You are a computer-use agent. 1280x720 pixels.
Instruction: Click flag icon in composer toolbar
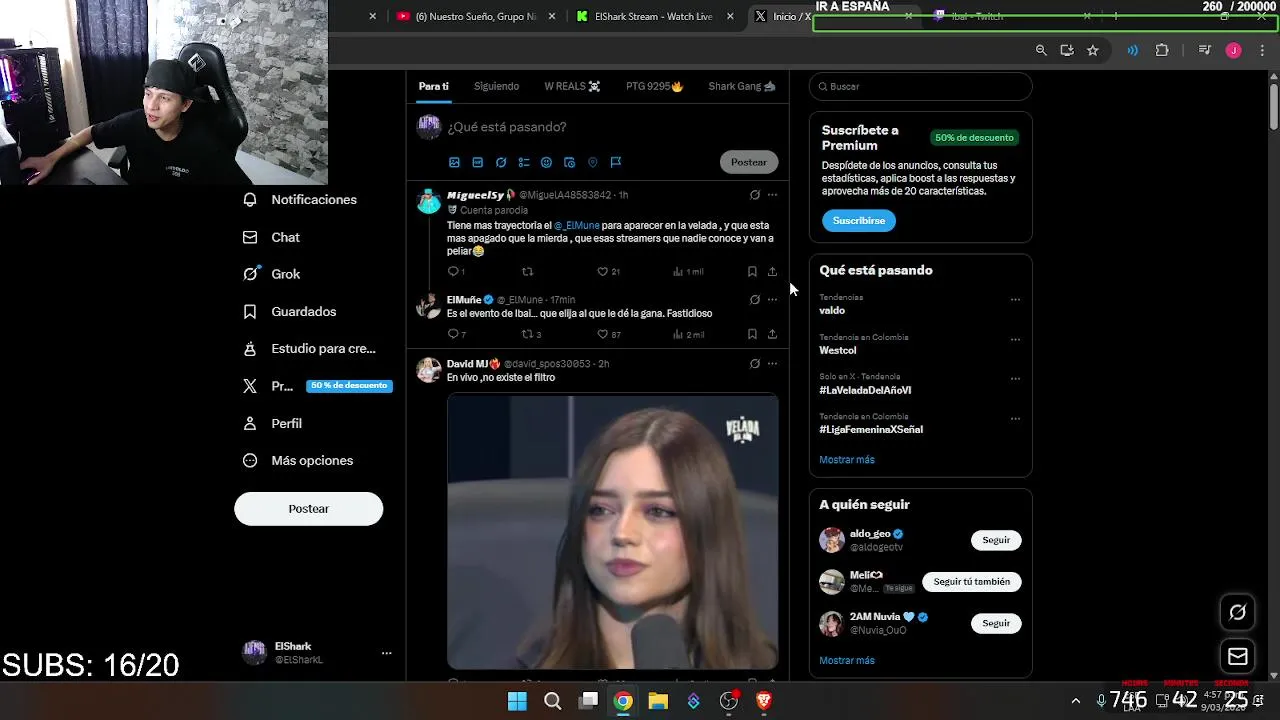click(616, 162)
